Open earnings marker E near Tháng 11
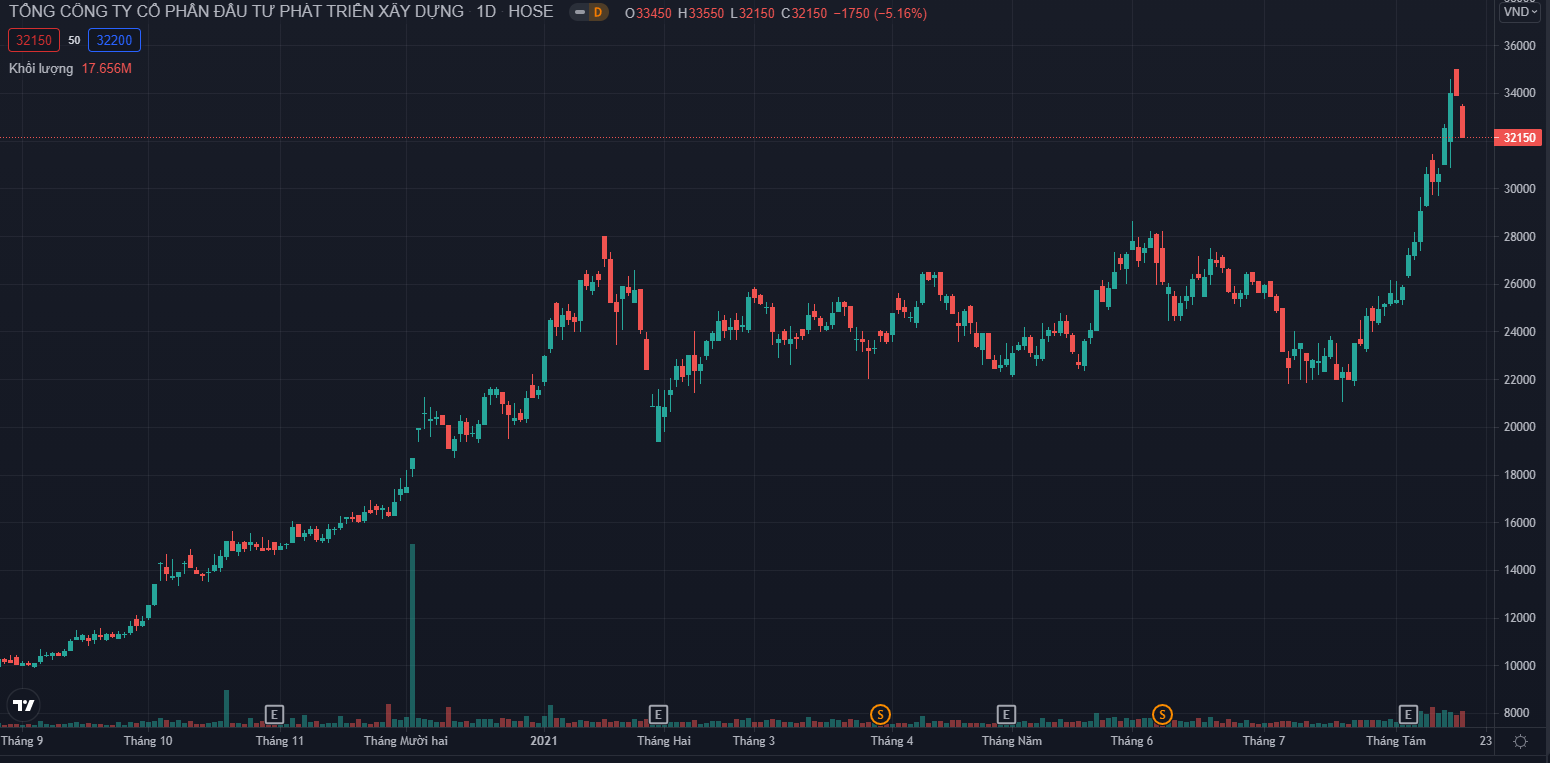 (274, 714)
